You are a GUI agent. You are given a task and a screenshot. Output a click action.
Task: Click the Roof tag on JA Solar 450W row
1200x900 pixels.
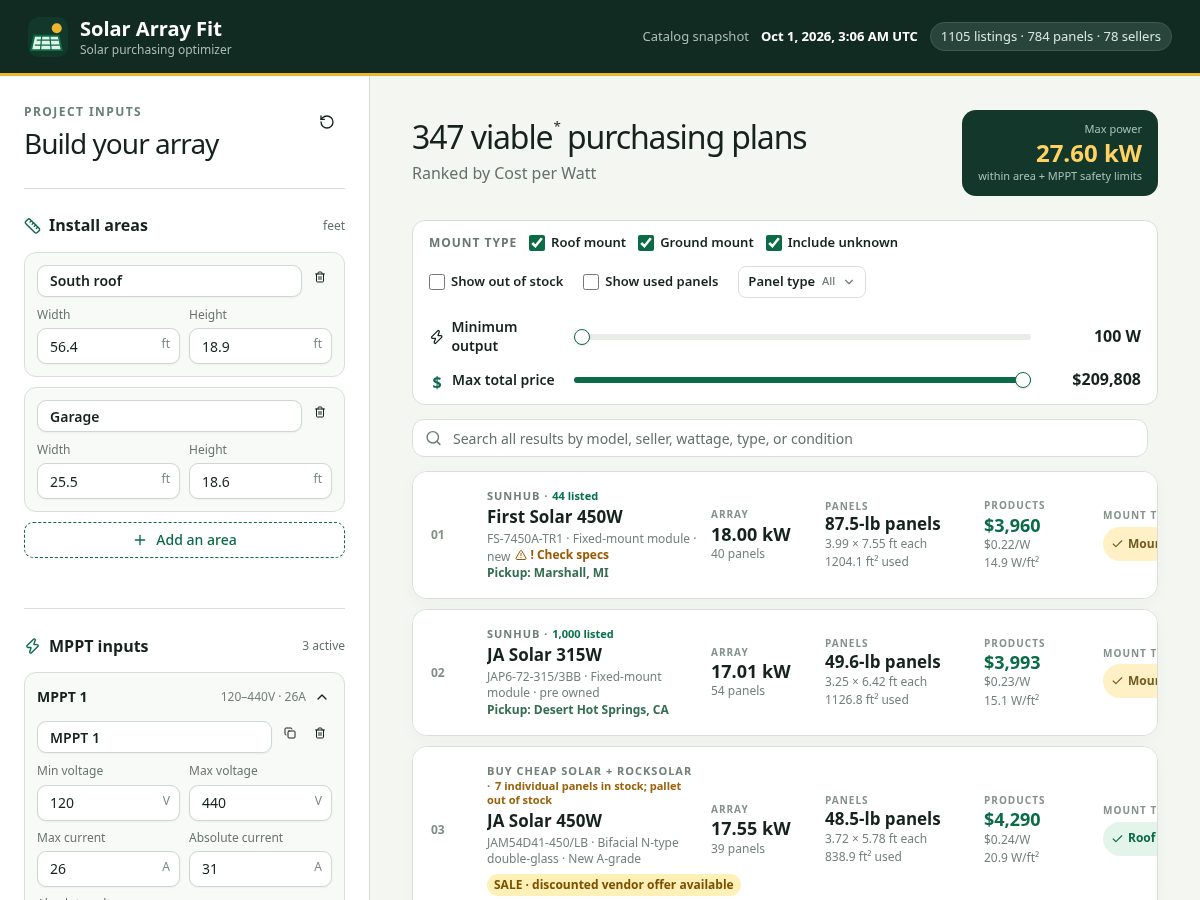(1131, 839)
